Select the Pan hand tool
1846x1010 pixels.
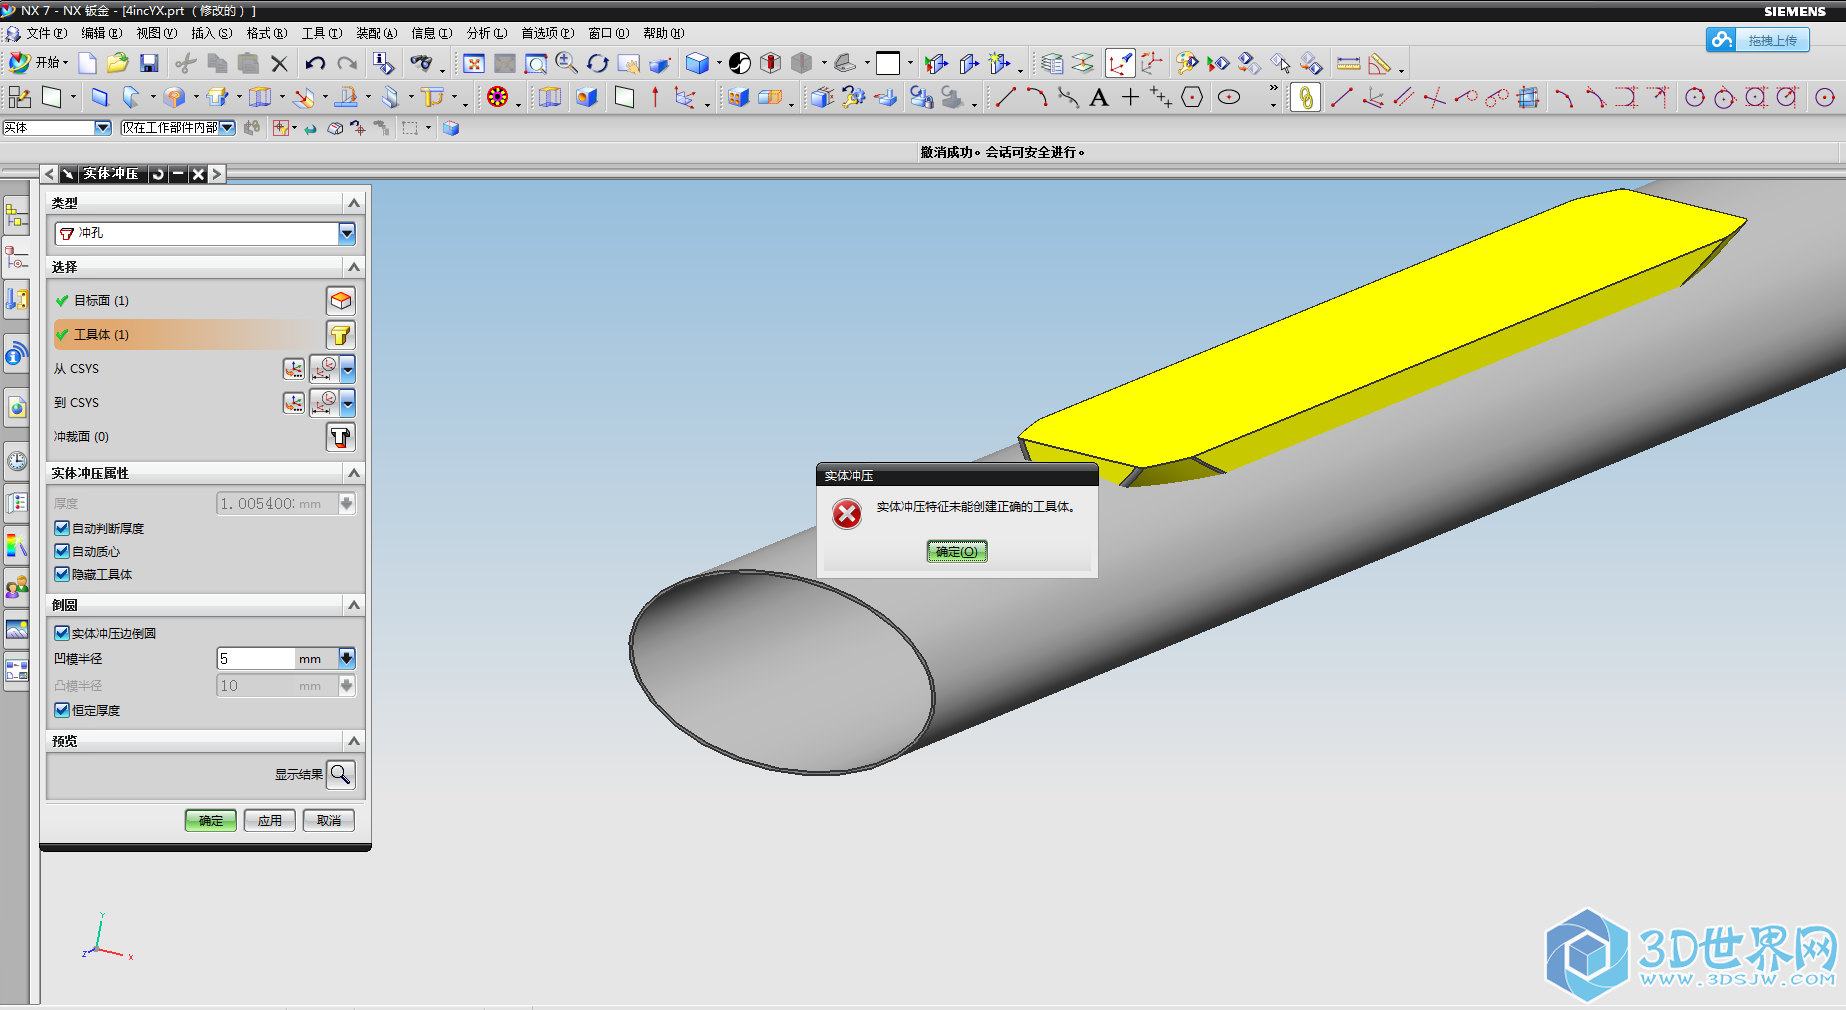629,63
